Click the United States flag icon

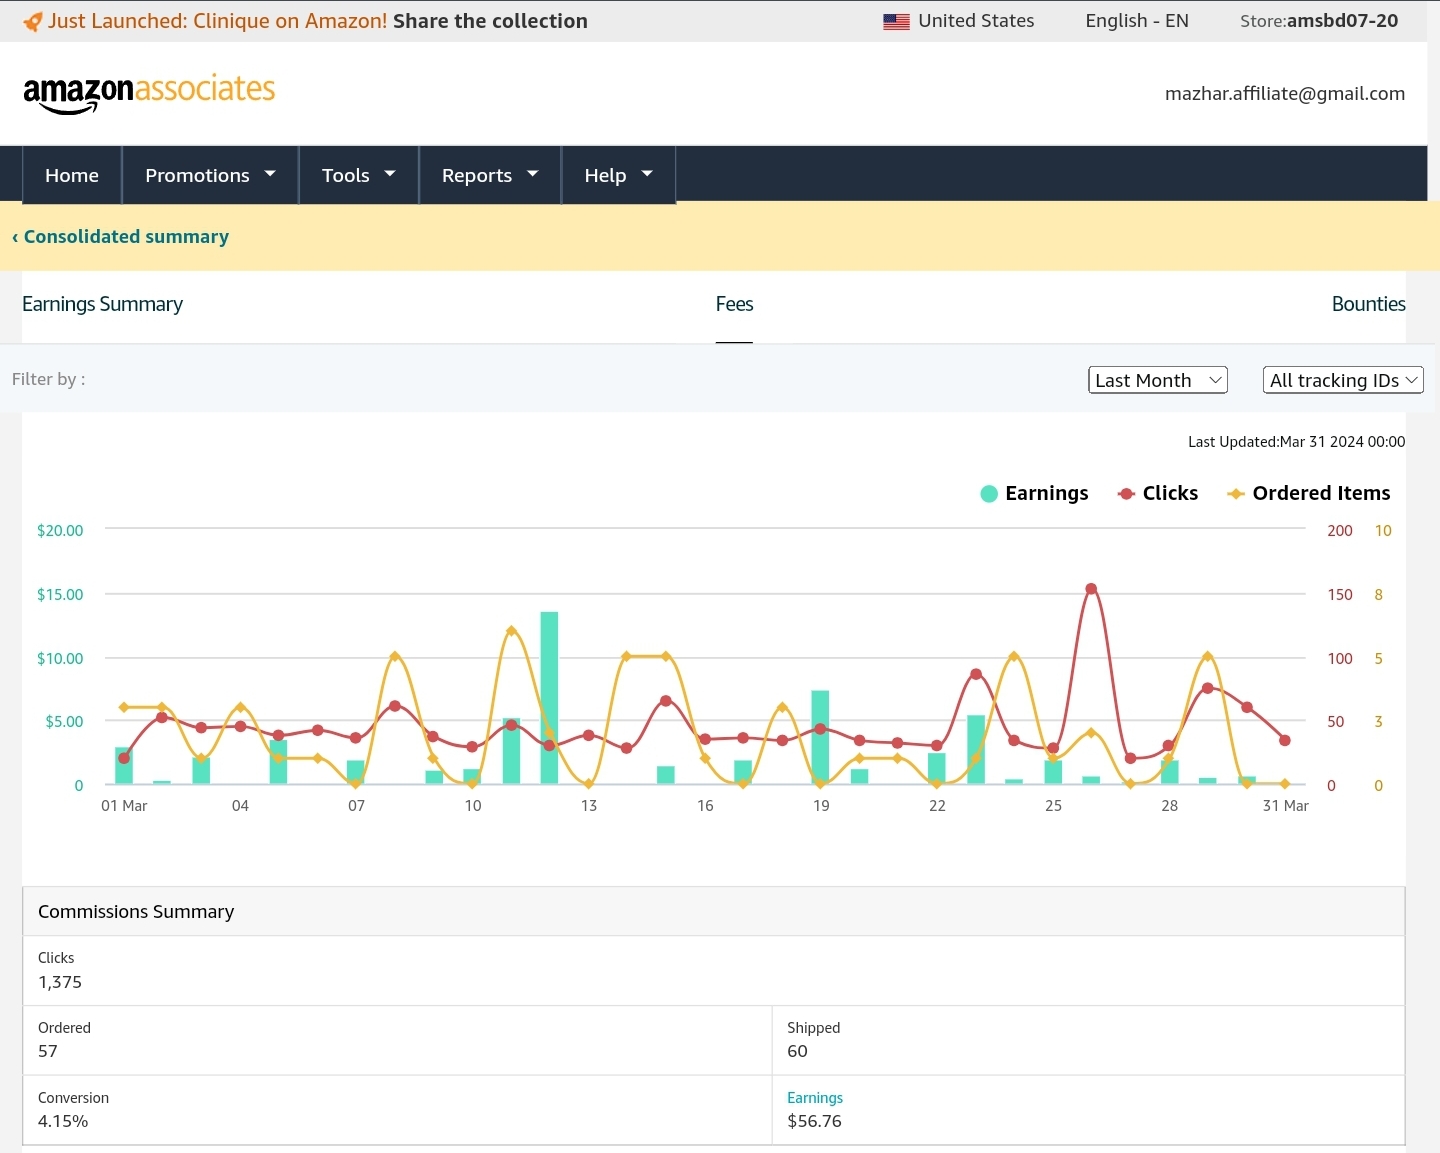point(896,21)
